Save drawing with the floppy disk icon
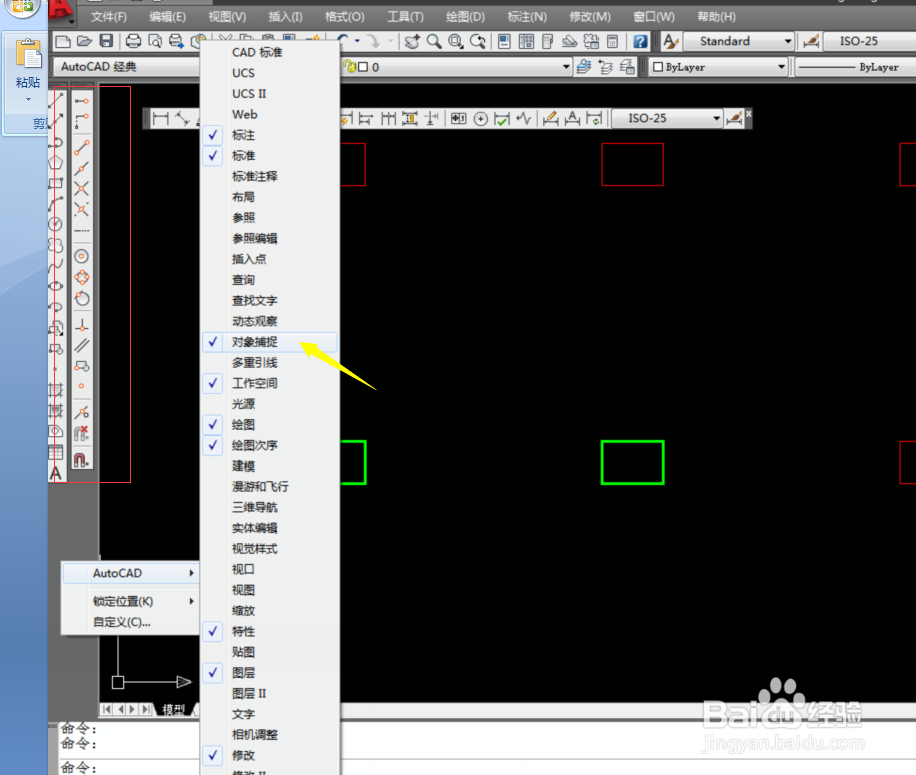This screenshot has height=775, width=916. click(106, 41)
